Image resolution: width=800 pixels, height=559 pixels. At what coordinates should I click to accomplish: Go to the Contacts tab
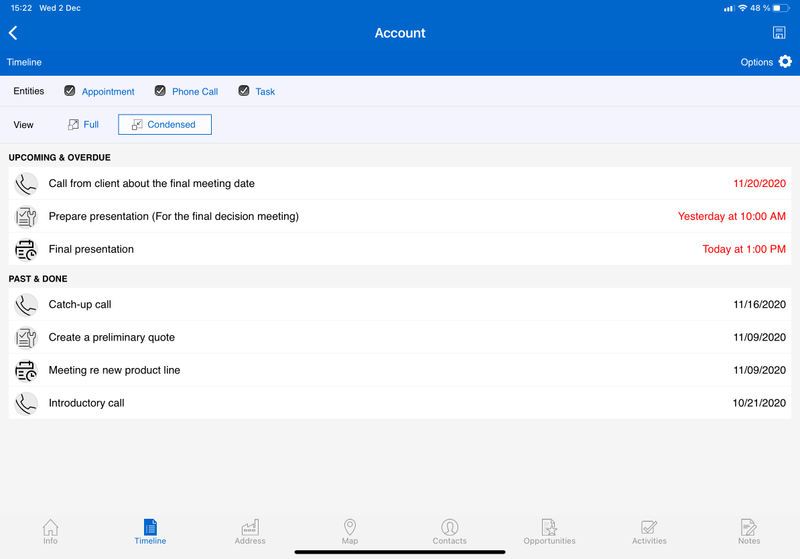click(x=449, y=532)
